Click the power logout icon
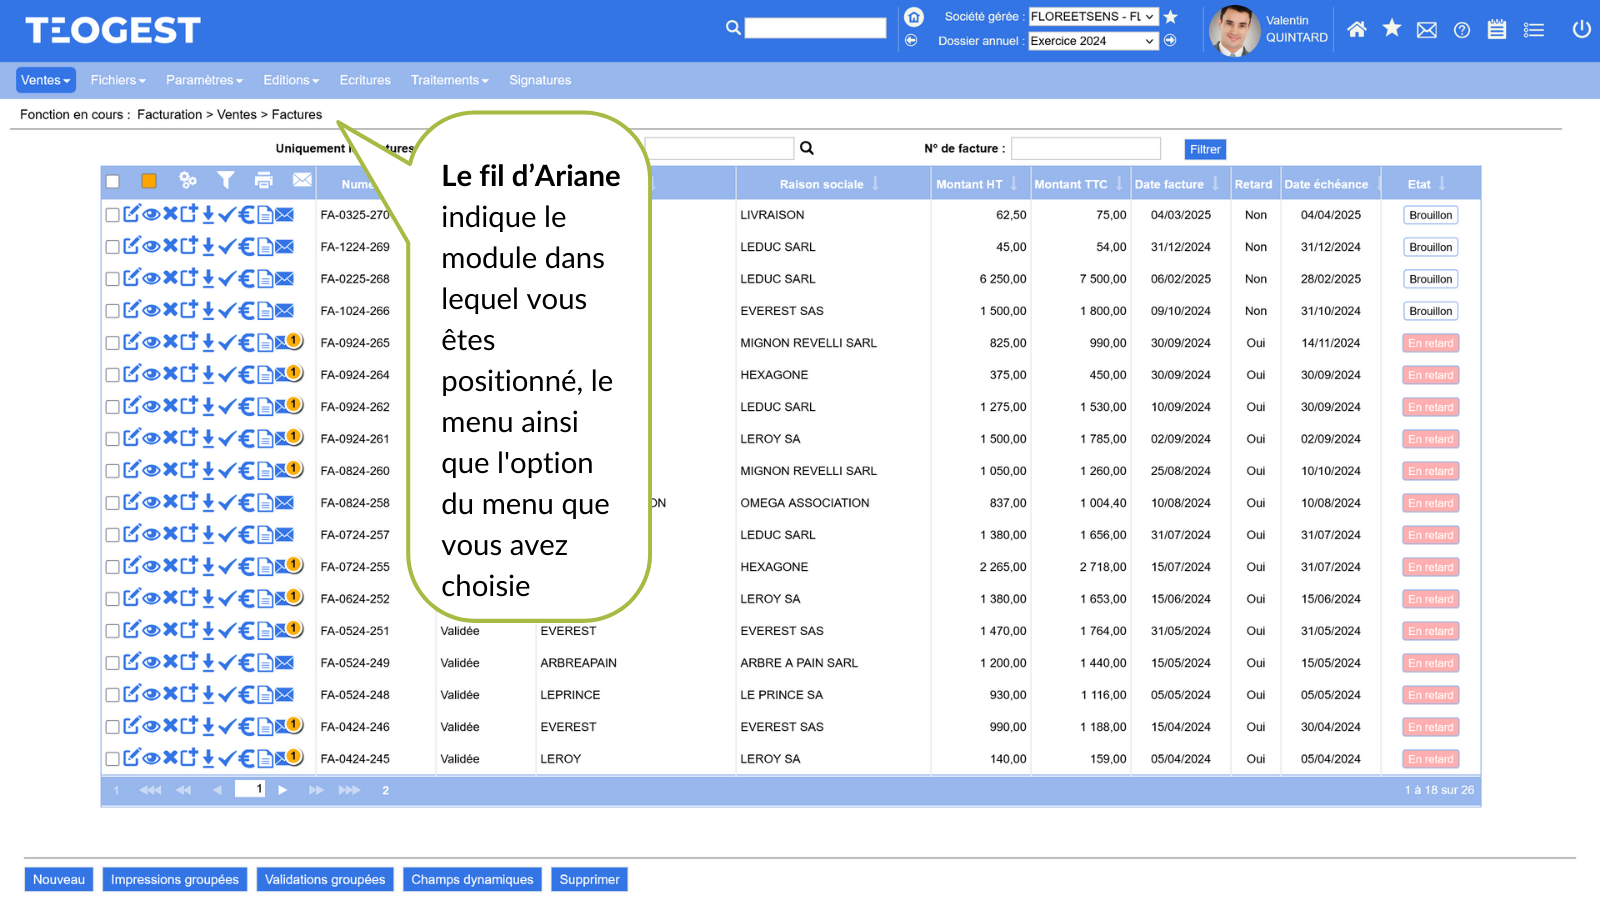Screen dimensions: 1600x900 tap(1581, 30)
